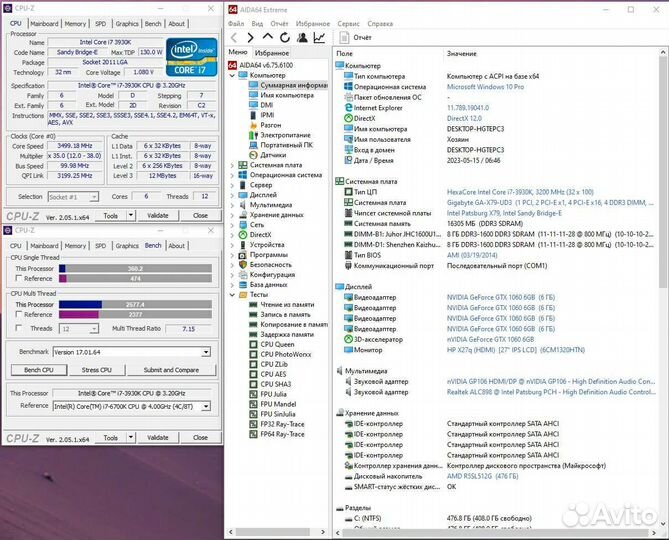669x540 pixels.
Task: Expand the Системная плата tree node
Action: click(233, 165)
